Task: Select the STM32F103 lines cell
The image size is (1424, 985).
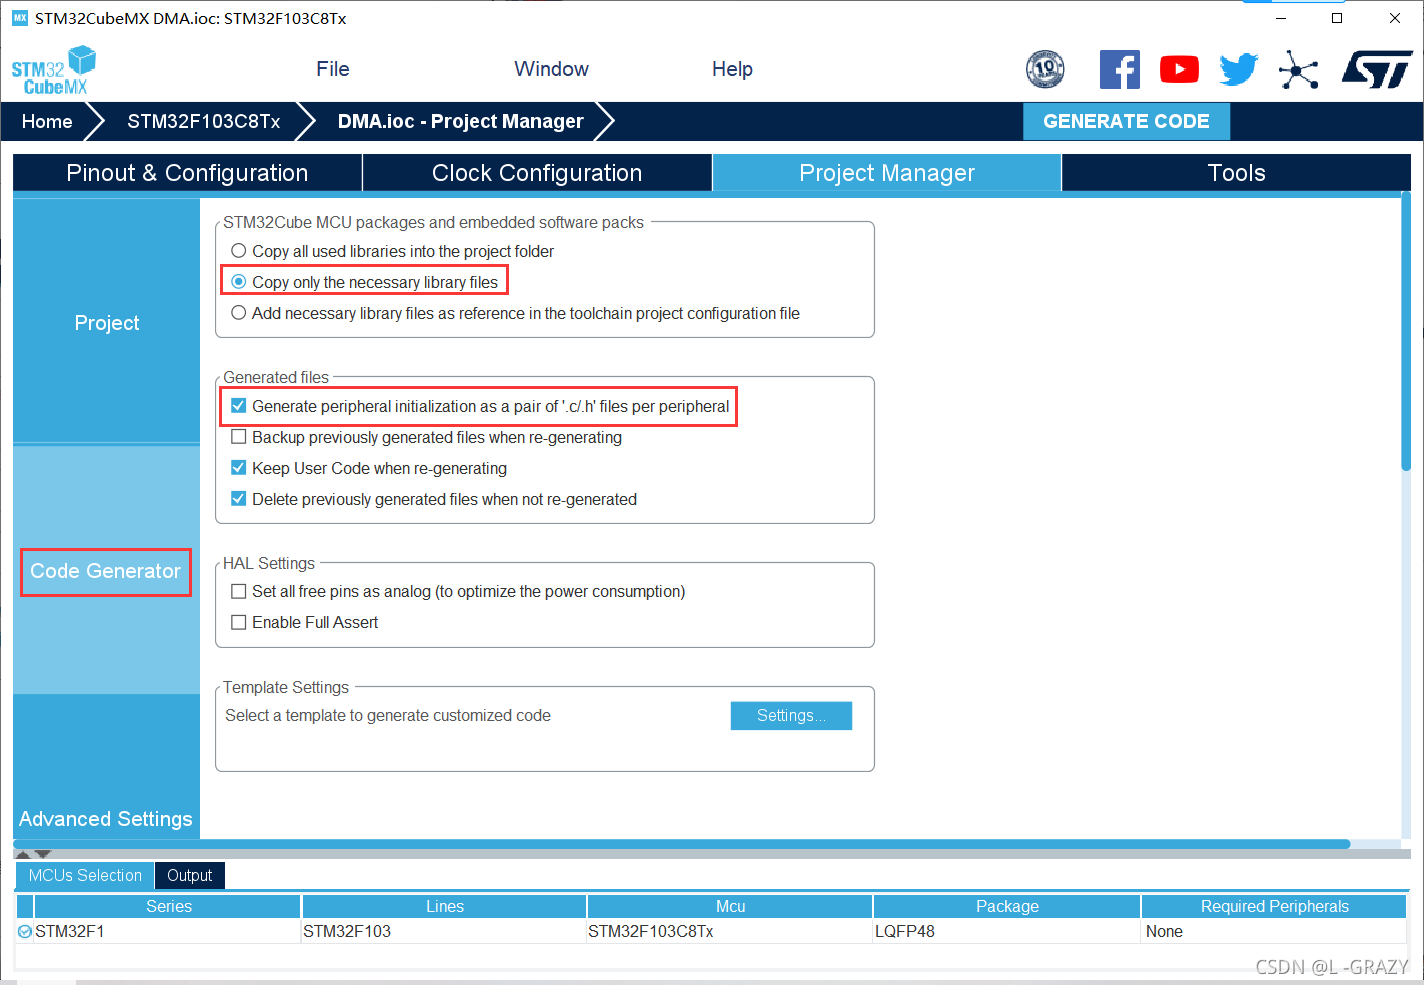Action: coord(444,931)
